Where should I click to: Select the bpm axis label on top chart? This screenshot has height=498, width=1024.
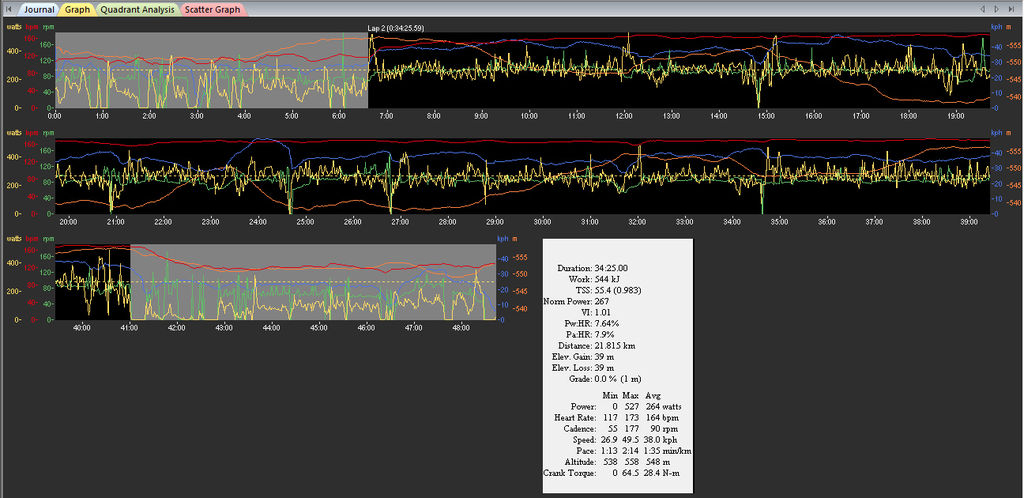33,28
